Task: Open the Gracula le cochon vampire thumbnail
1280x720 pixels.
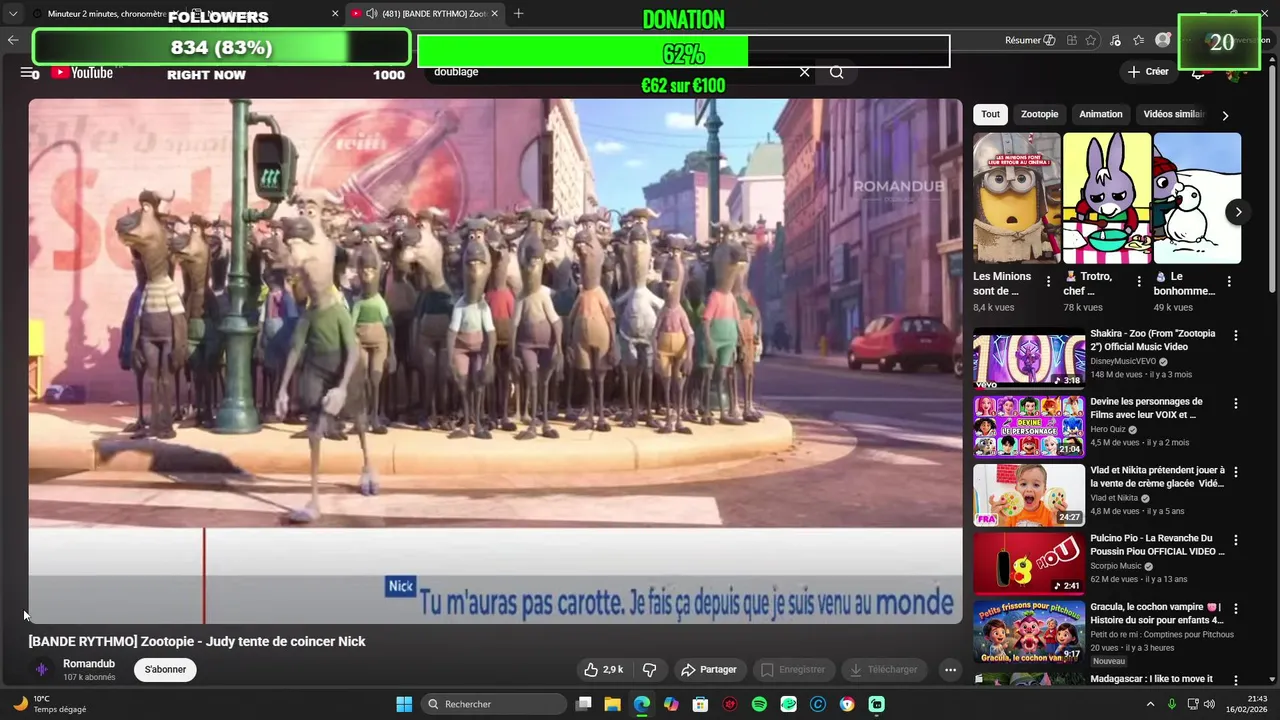Action: coord(1029,631)
